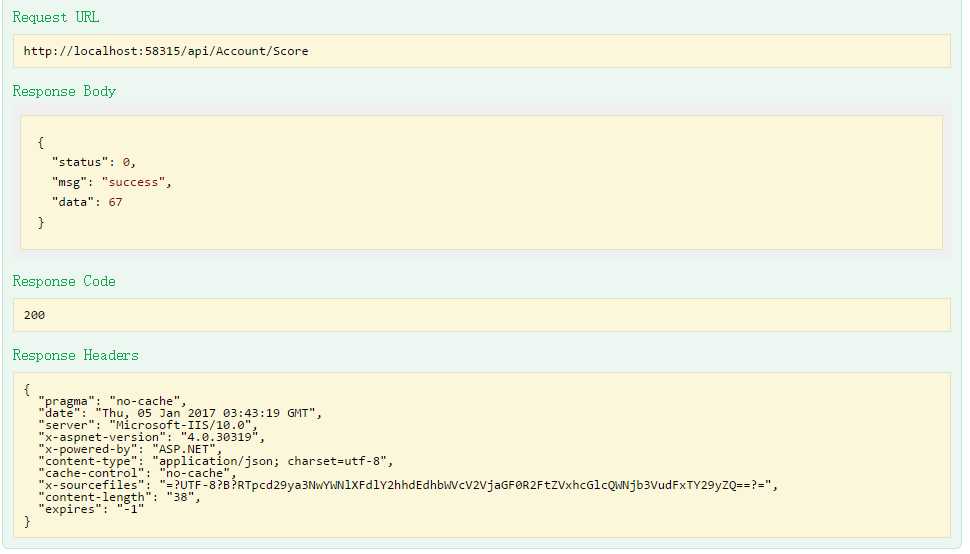Click the "data": 67 line

(x=87, y=202)
